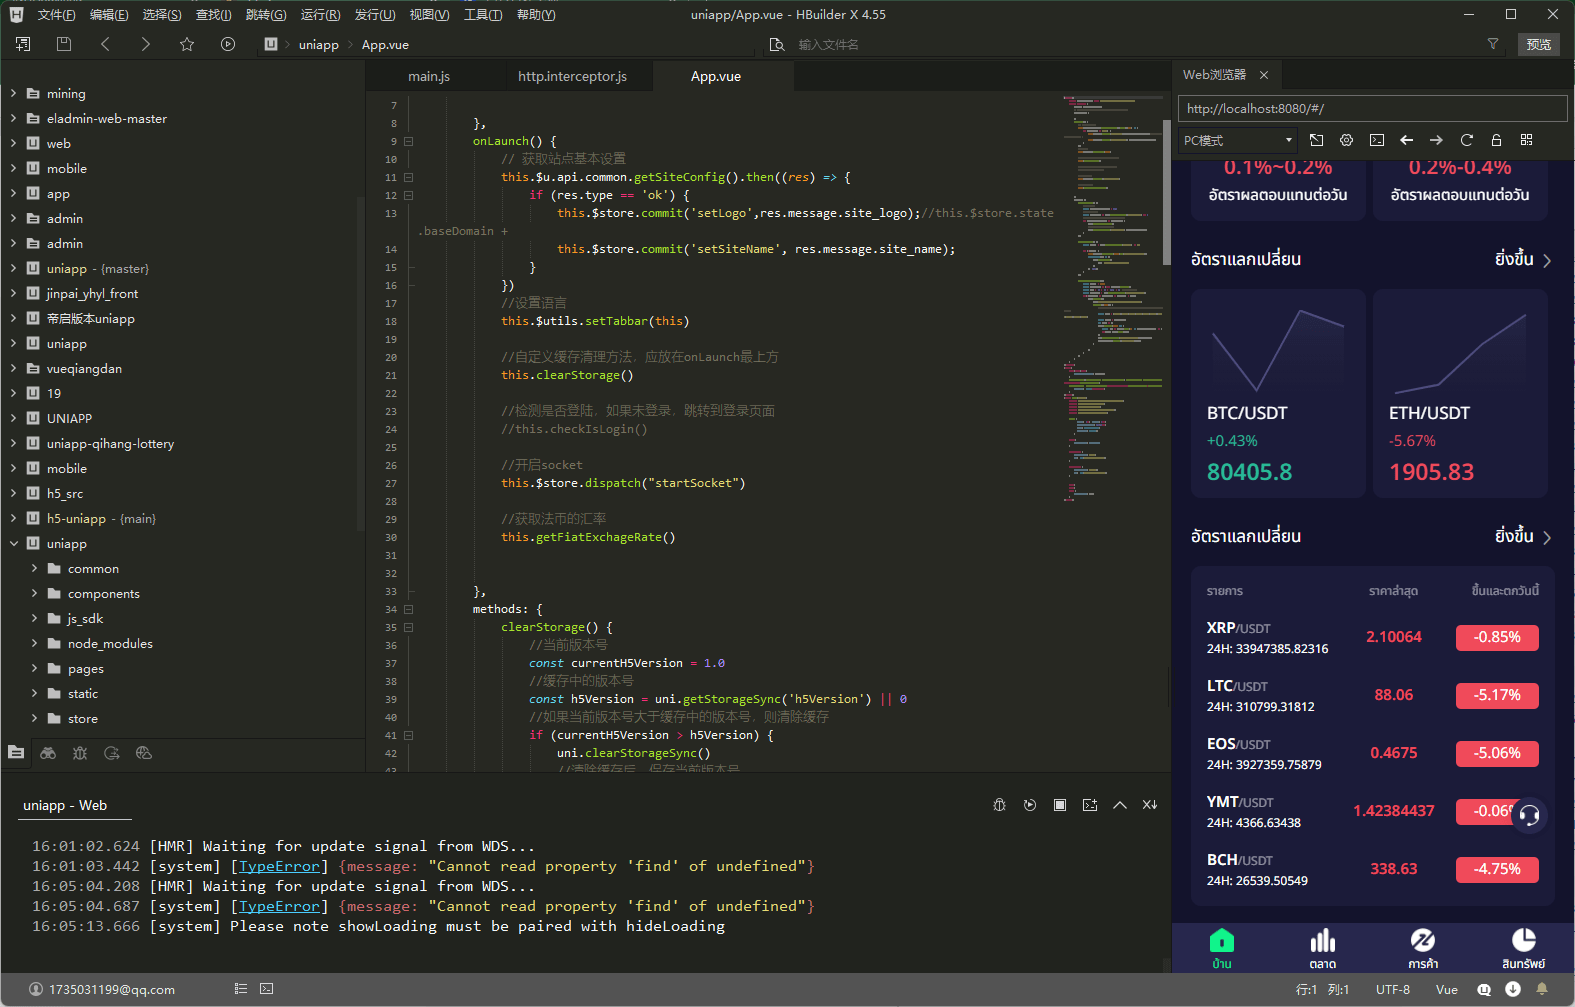
Task: Click the browser URL address field
Action: [x=1371, y=108]
